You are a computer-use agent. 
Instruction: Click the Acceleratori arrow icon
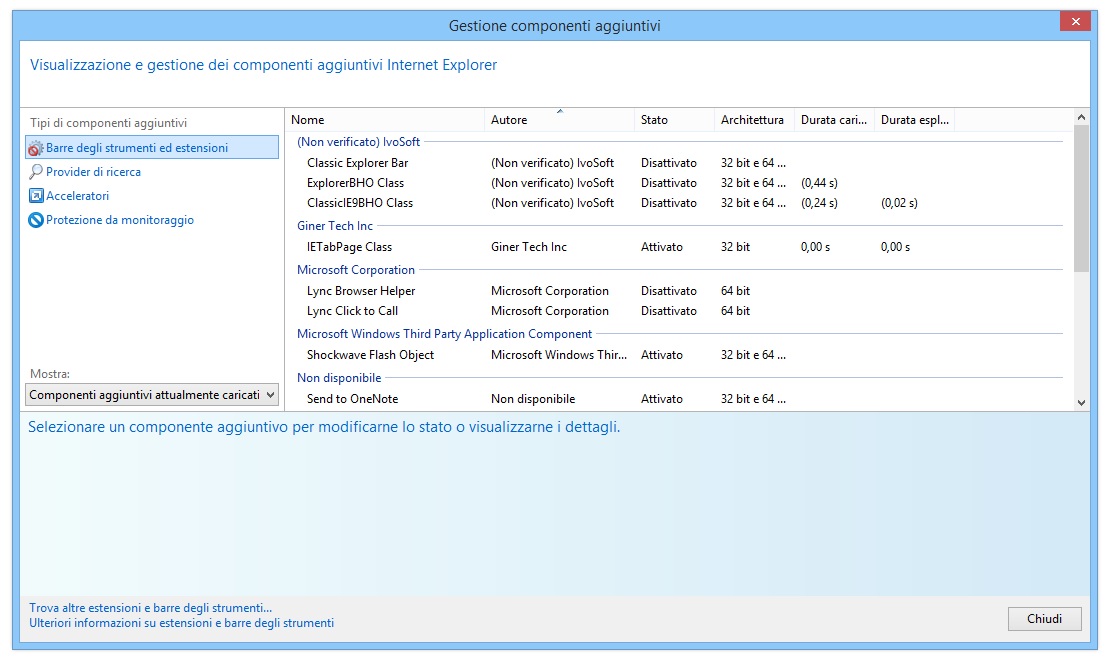36,196
